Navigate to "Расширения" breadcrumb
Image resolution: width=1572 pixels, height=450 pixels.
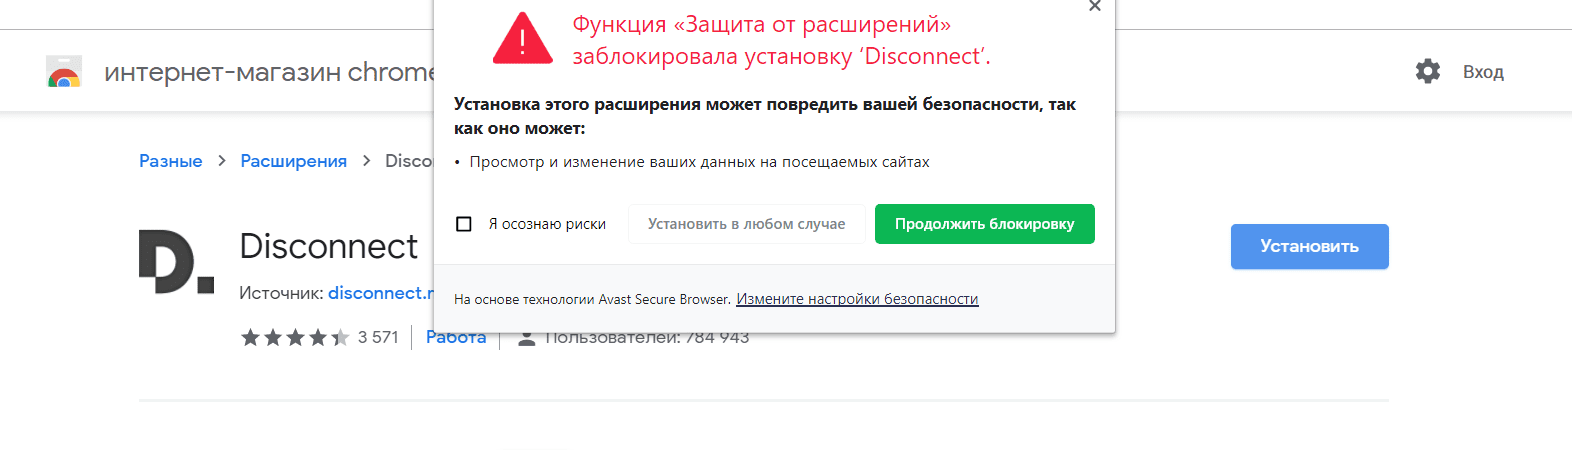[x=293, y=161]
